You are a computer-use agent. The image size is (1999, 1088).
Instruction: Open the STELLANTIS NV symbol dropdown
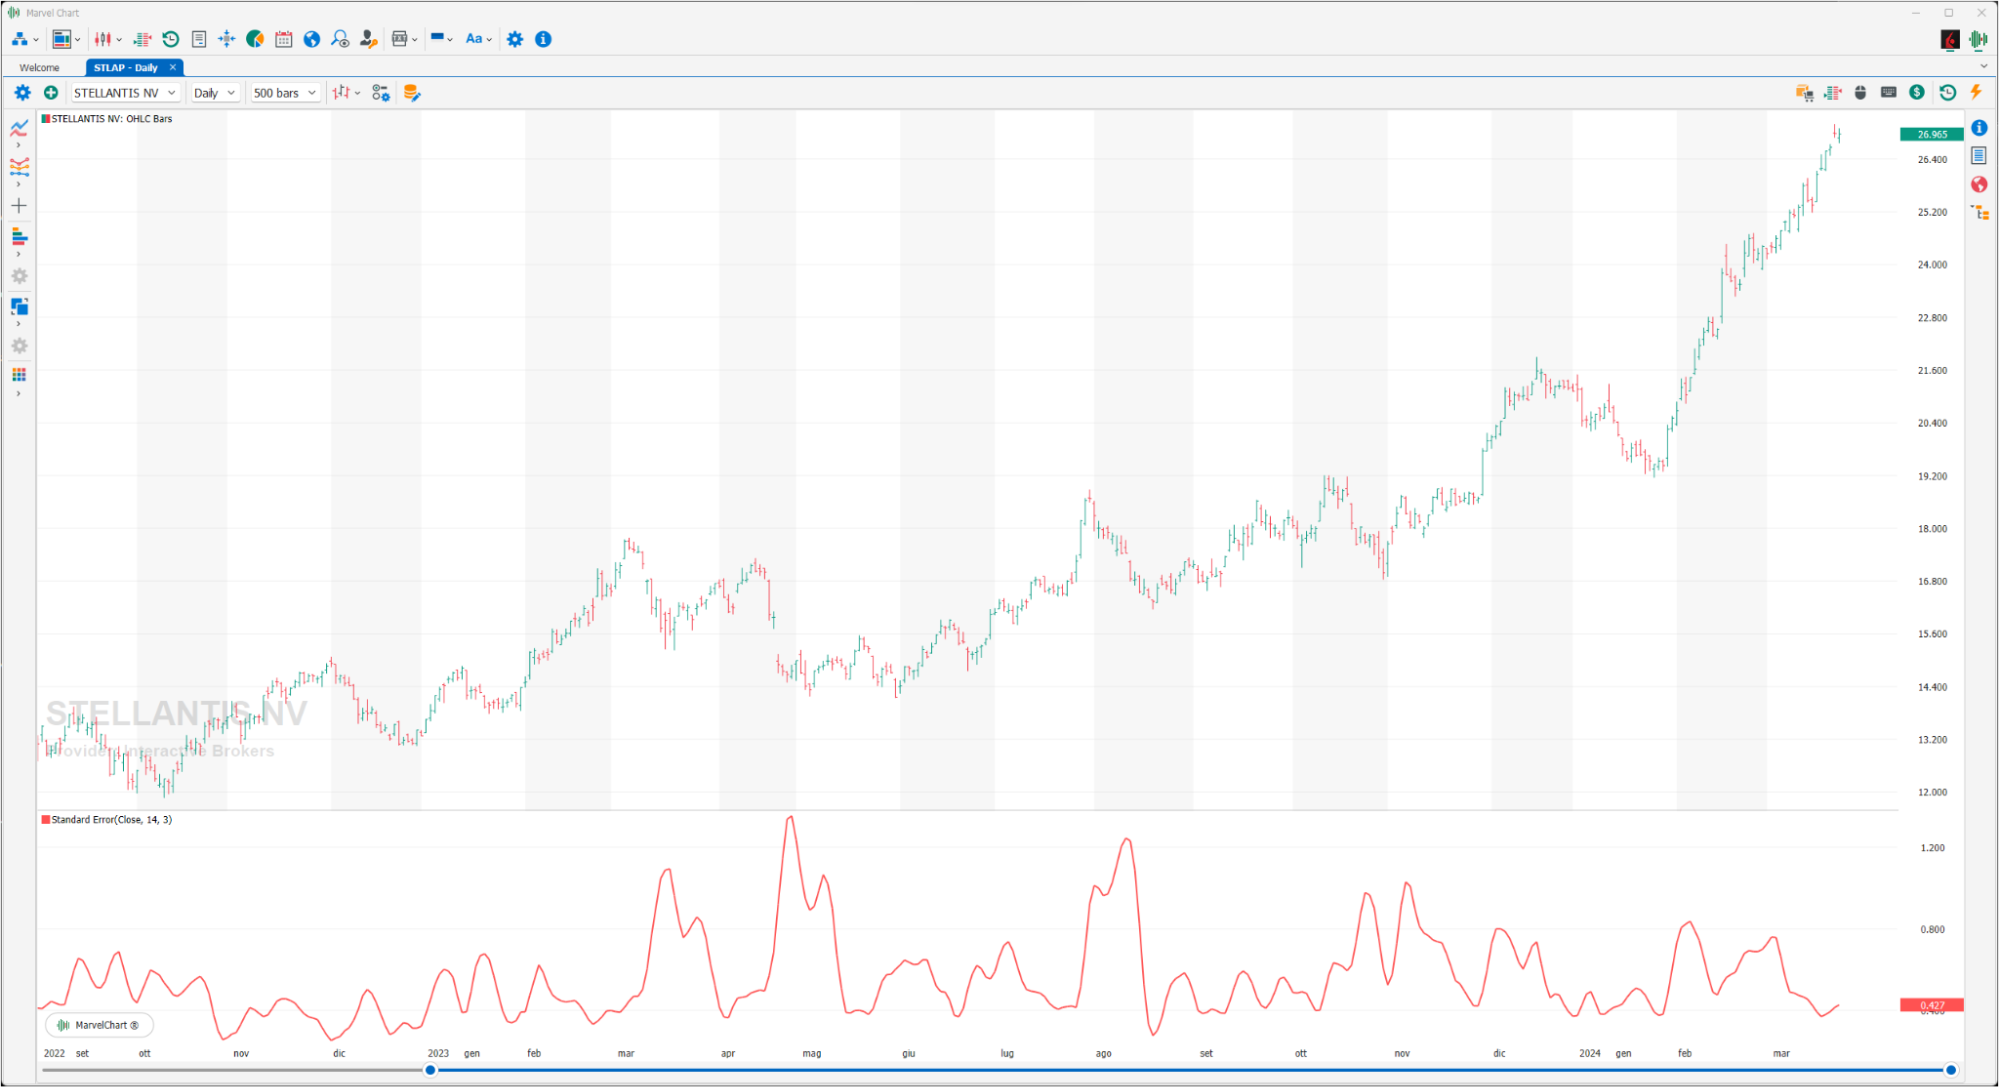point(125,92)
